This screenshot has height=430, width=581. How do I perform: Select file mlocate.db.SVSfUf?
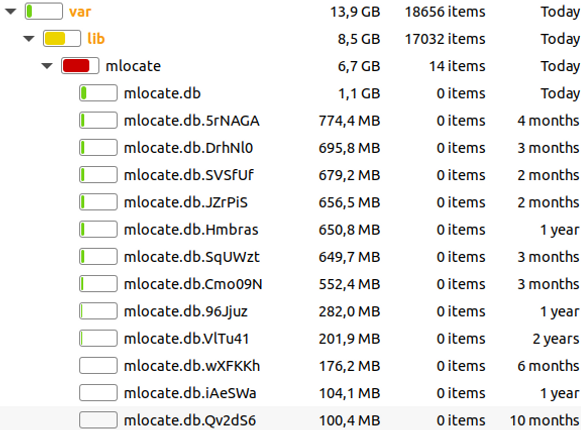point(189,175)
